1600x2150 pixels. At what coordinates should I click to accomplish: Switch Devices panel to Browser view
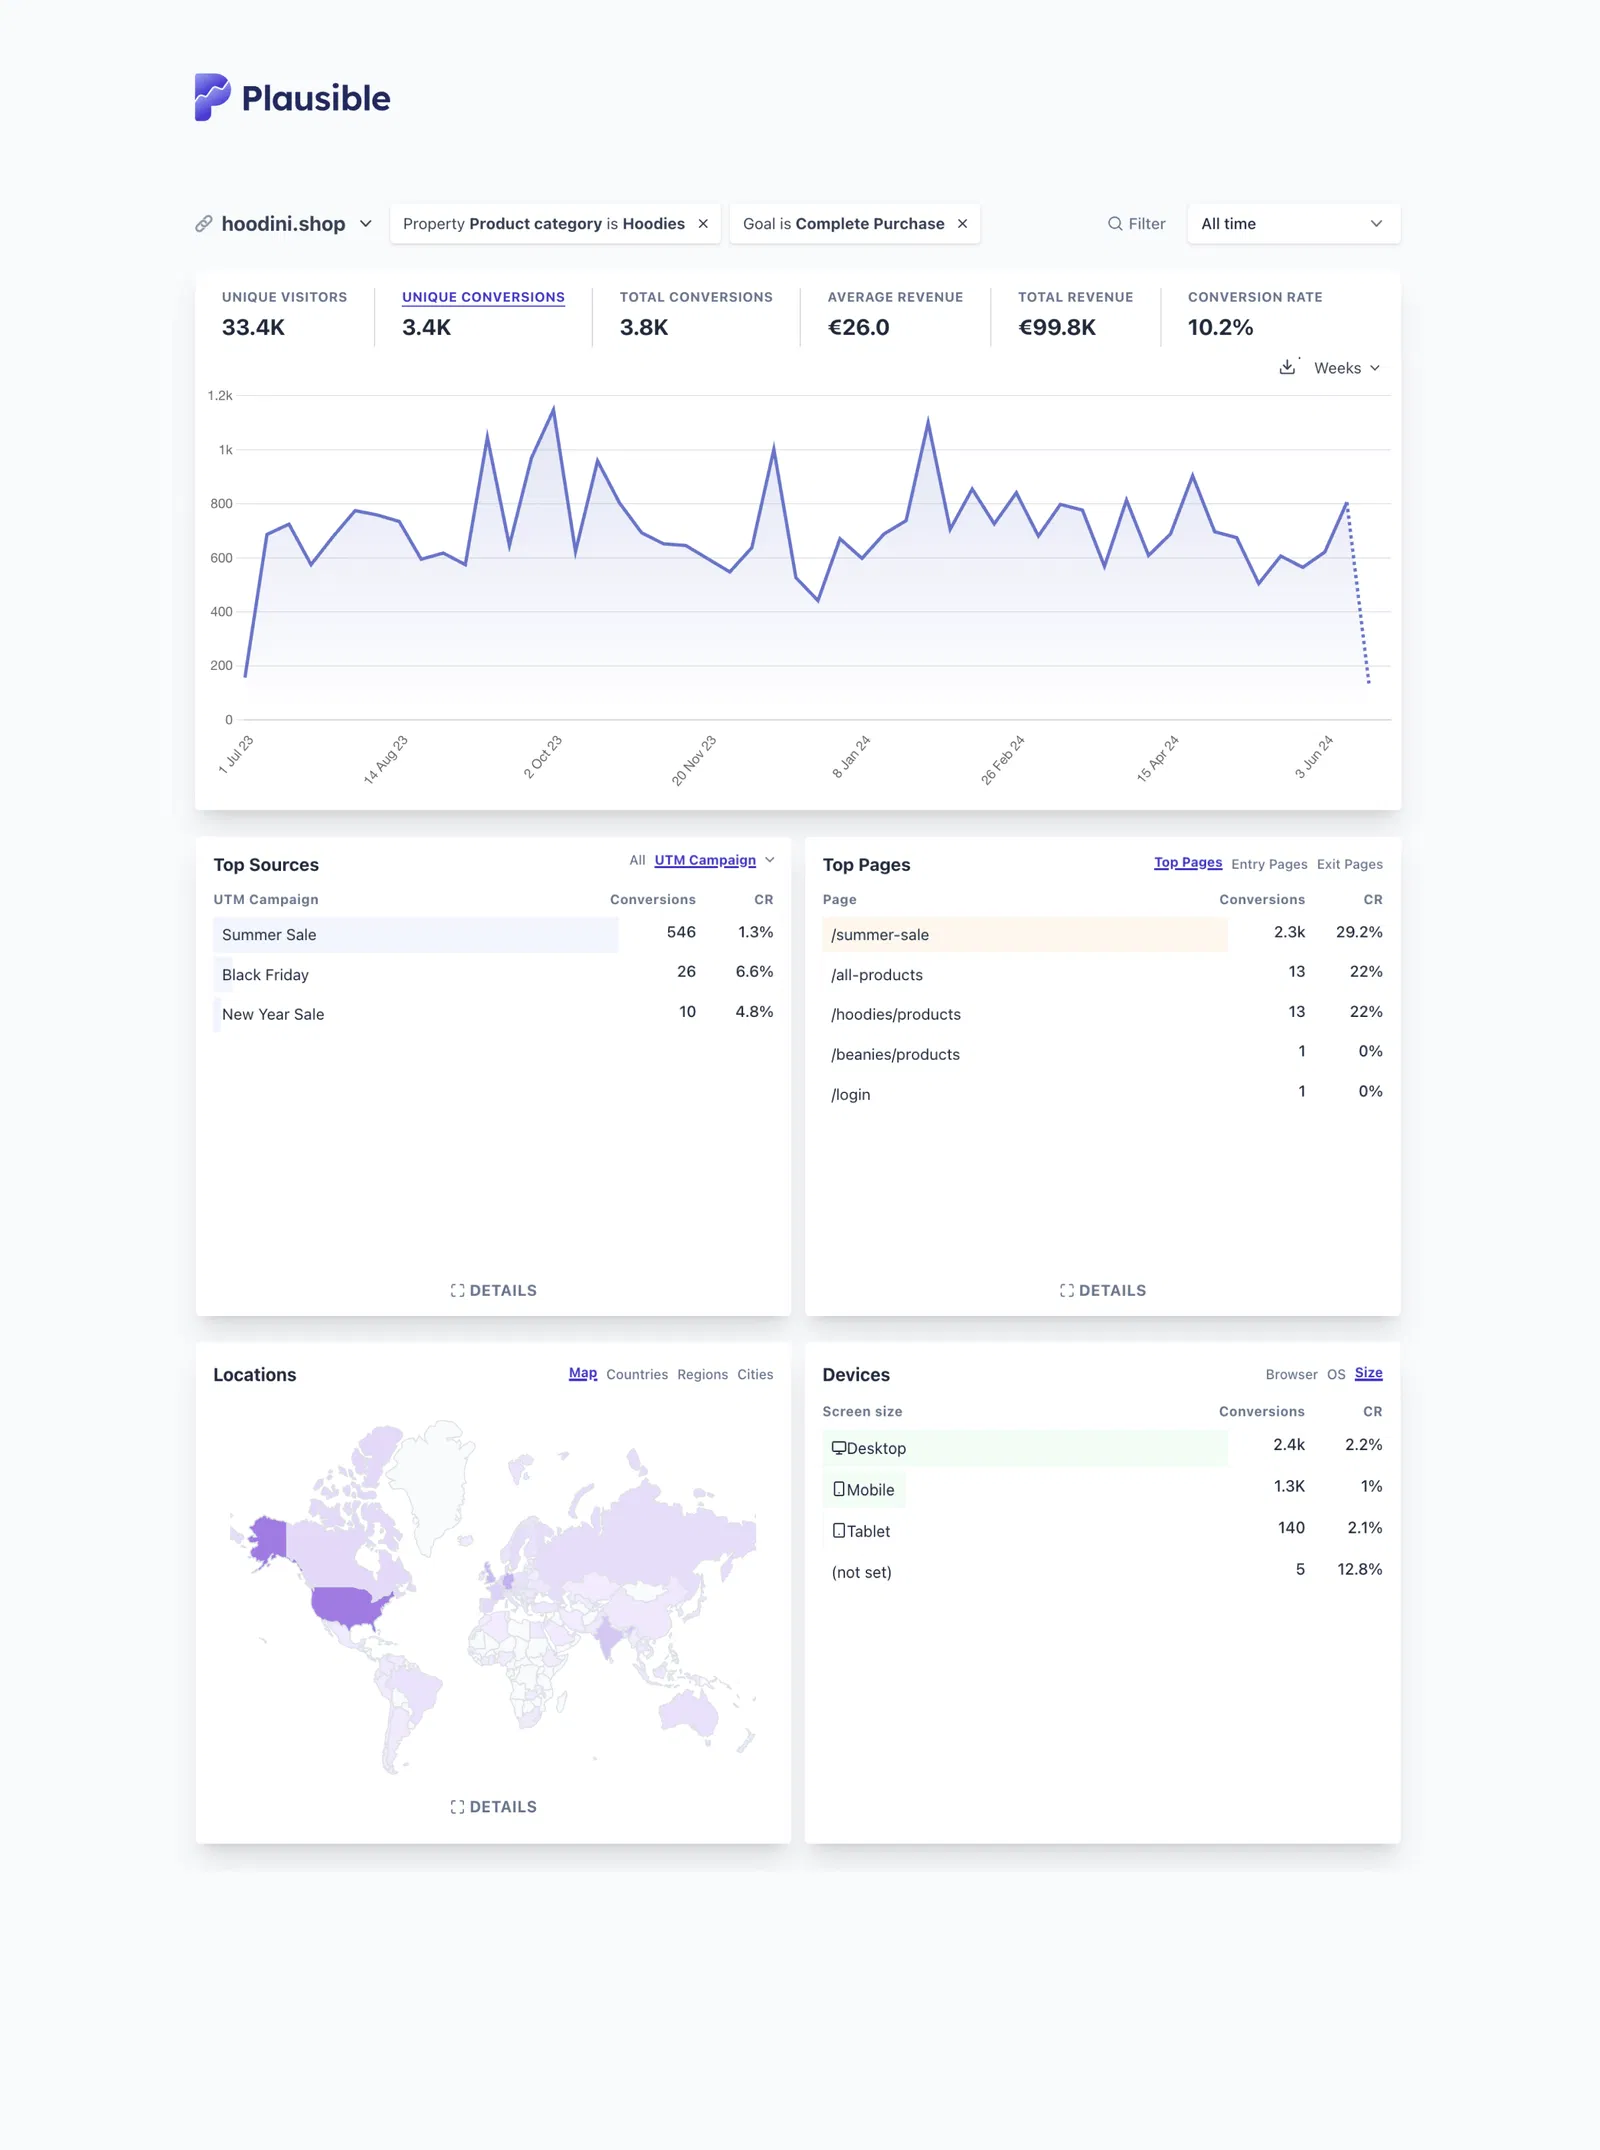[1291, 1374]
